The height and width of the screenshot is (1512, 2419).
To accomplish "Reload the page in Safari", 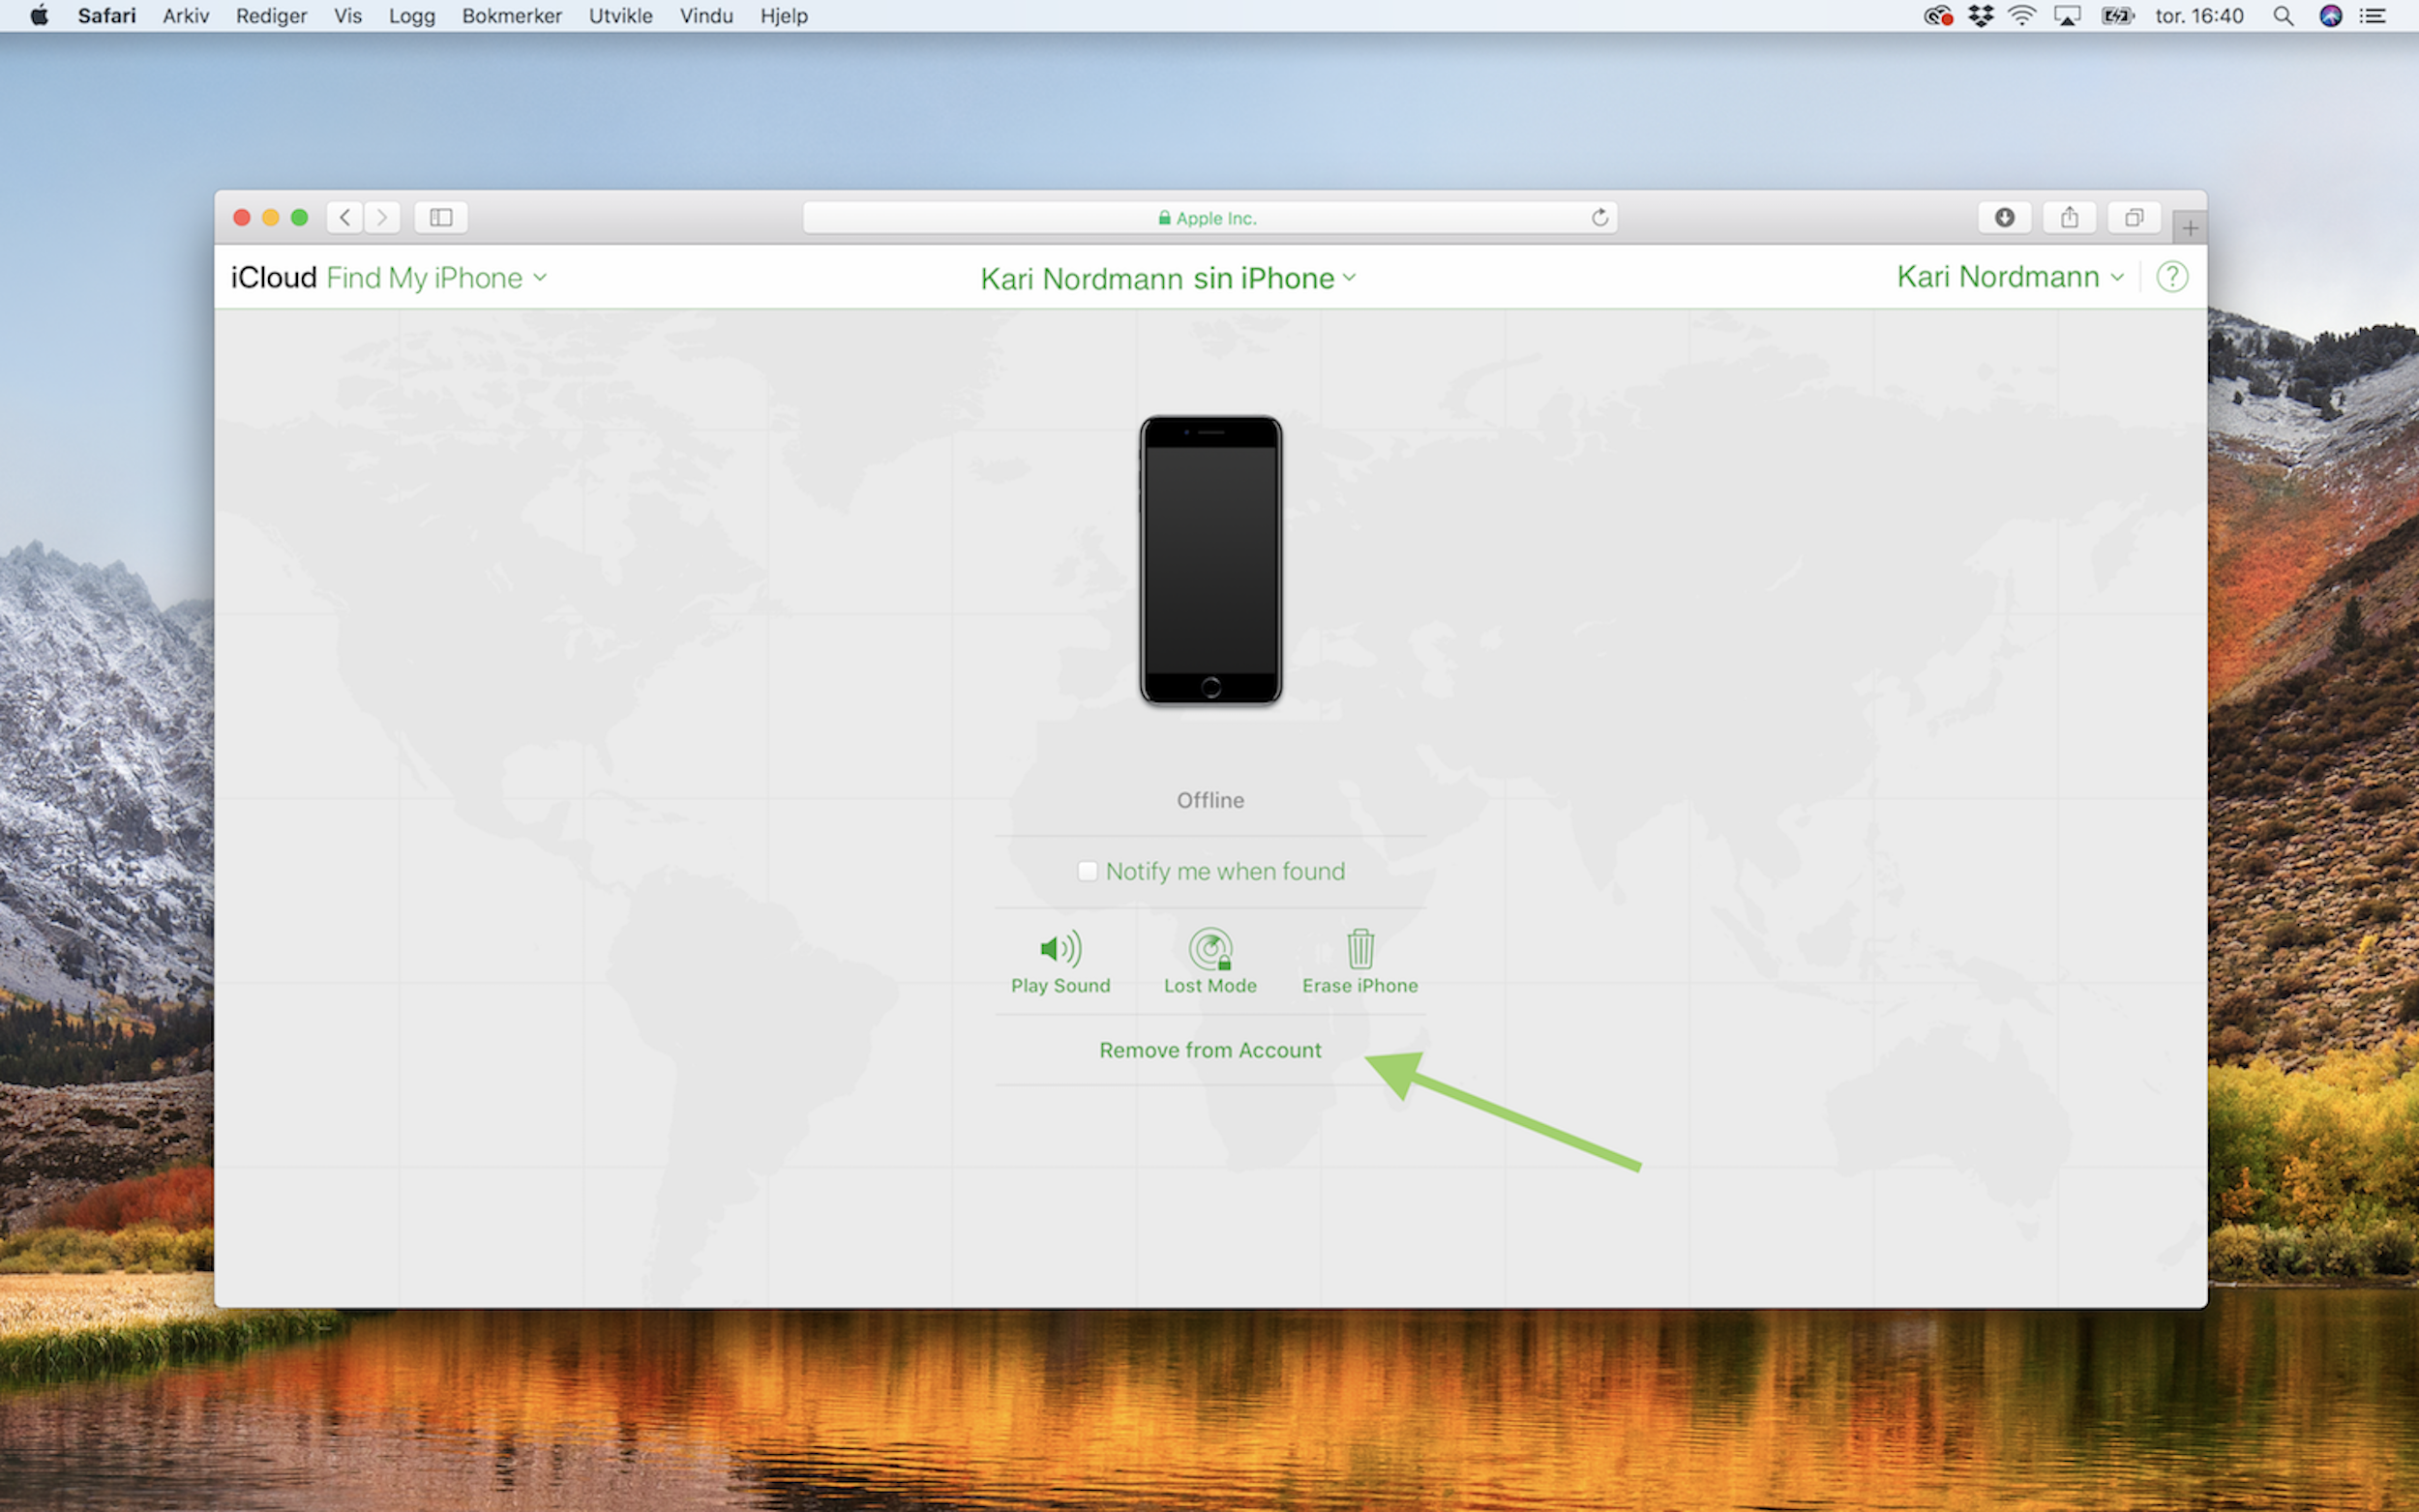I will click(1599, 218).
